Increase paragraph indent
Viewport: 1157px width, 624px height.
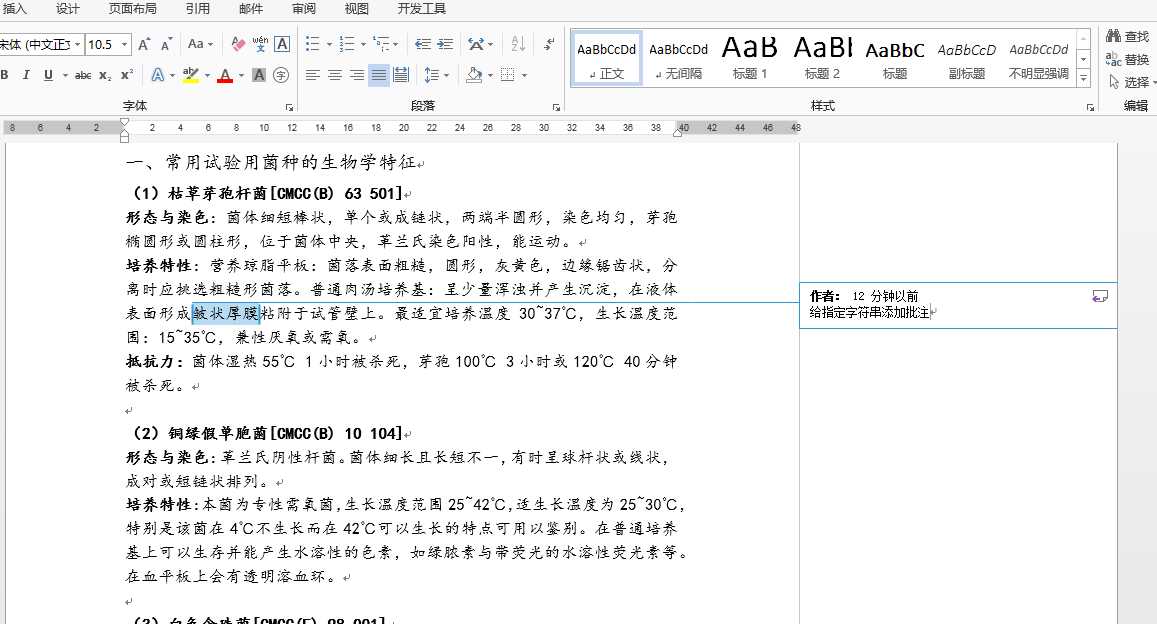tap(445, 44)
